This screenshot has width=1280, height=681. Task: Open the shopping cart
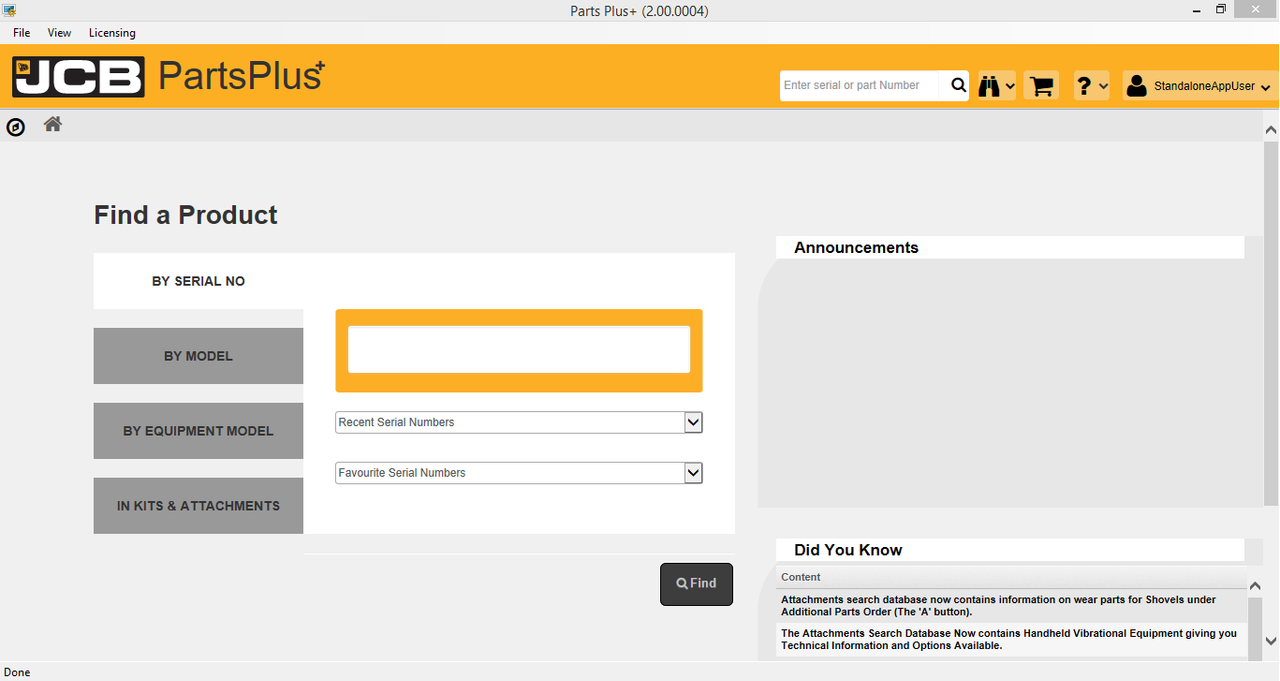point(1042,86)
